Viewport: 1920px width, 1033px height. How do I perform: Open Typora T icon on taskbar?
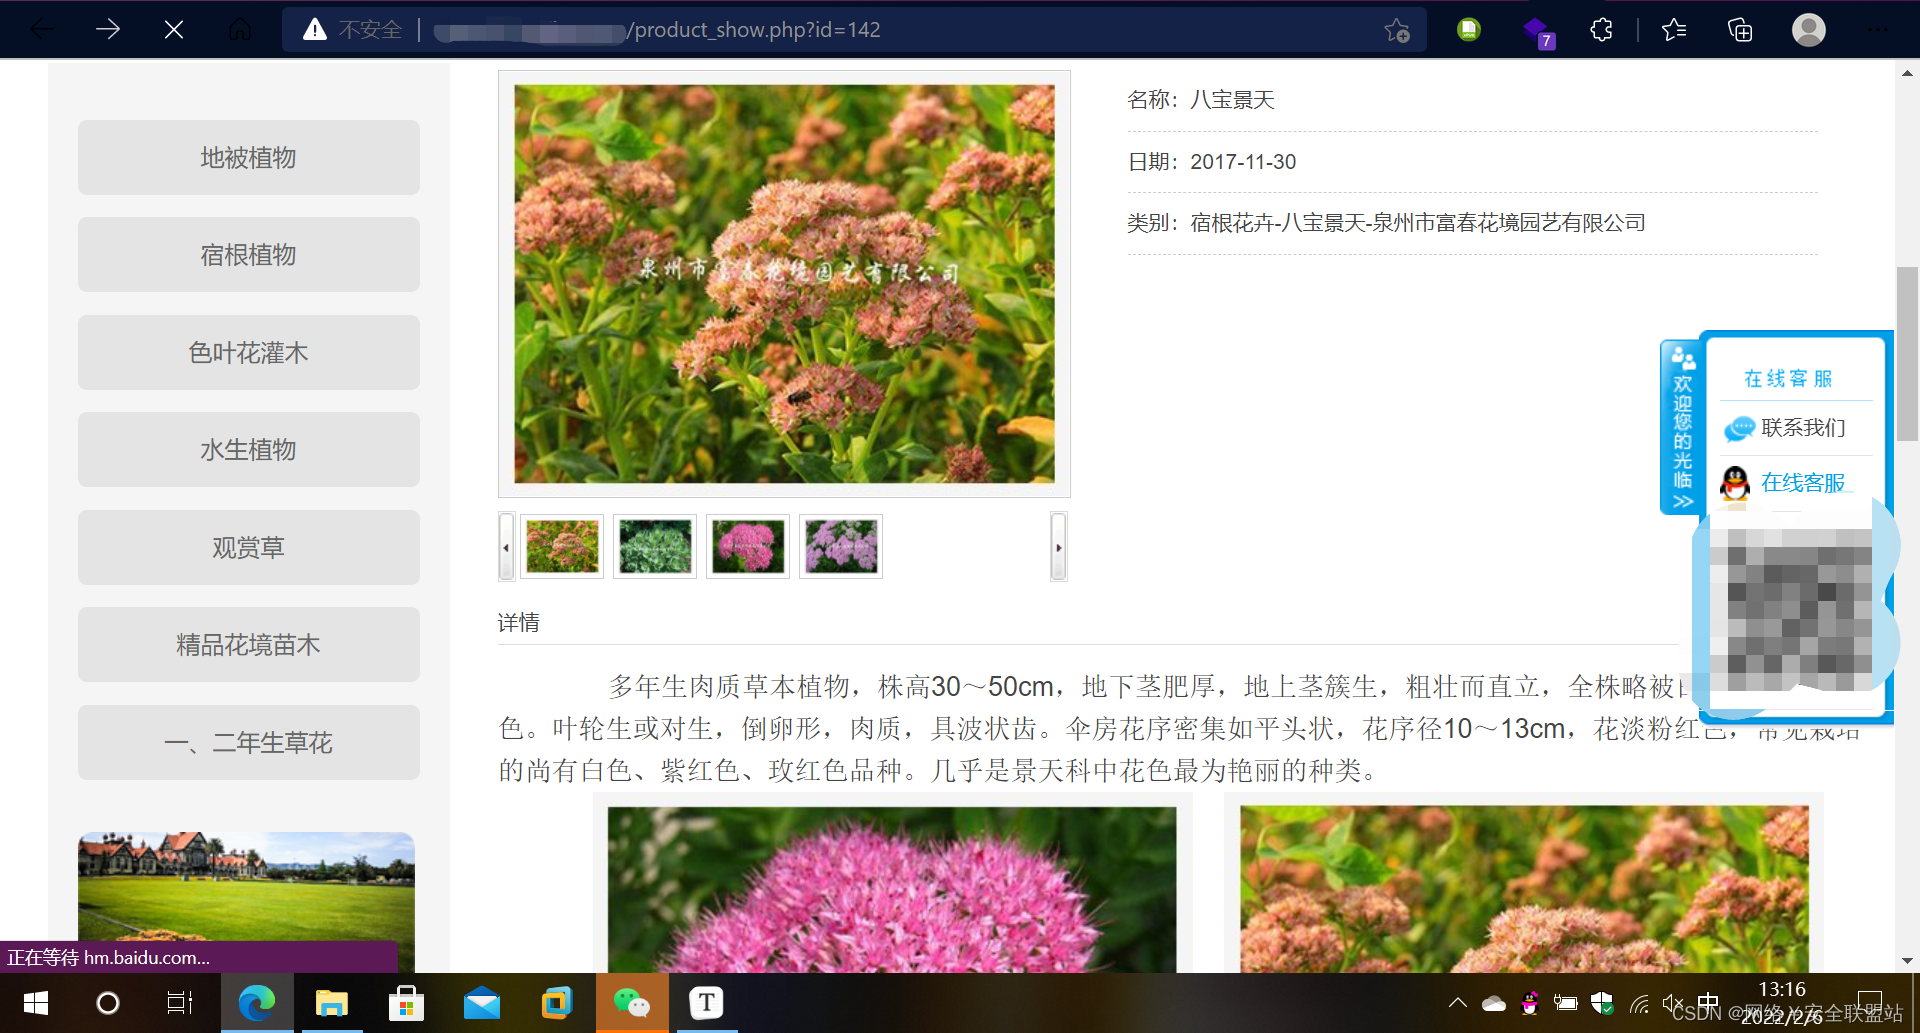(707, 1003)
